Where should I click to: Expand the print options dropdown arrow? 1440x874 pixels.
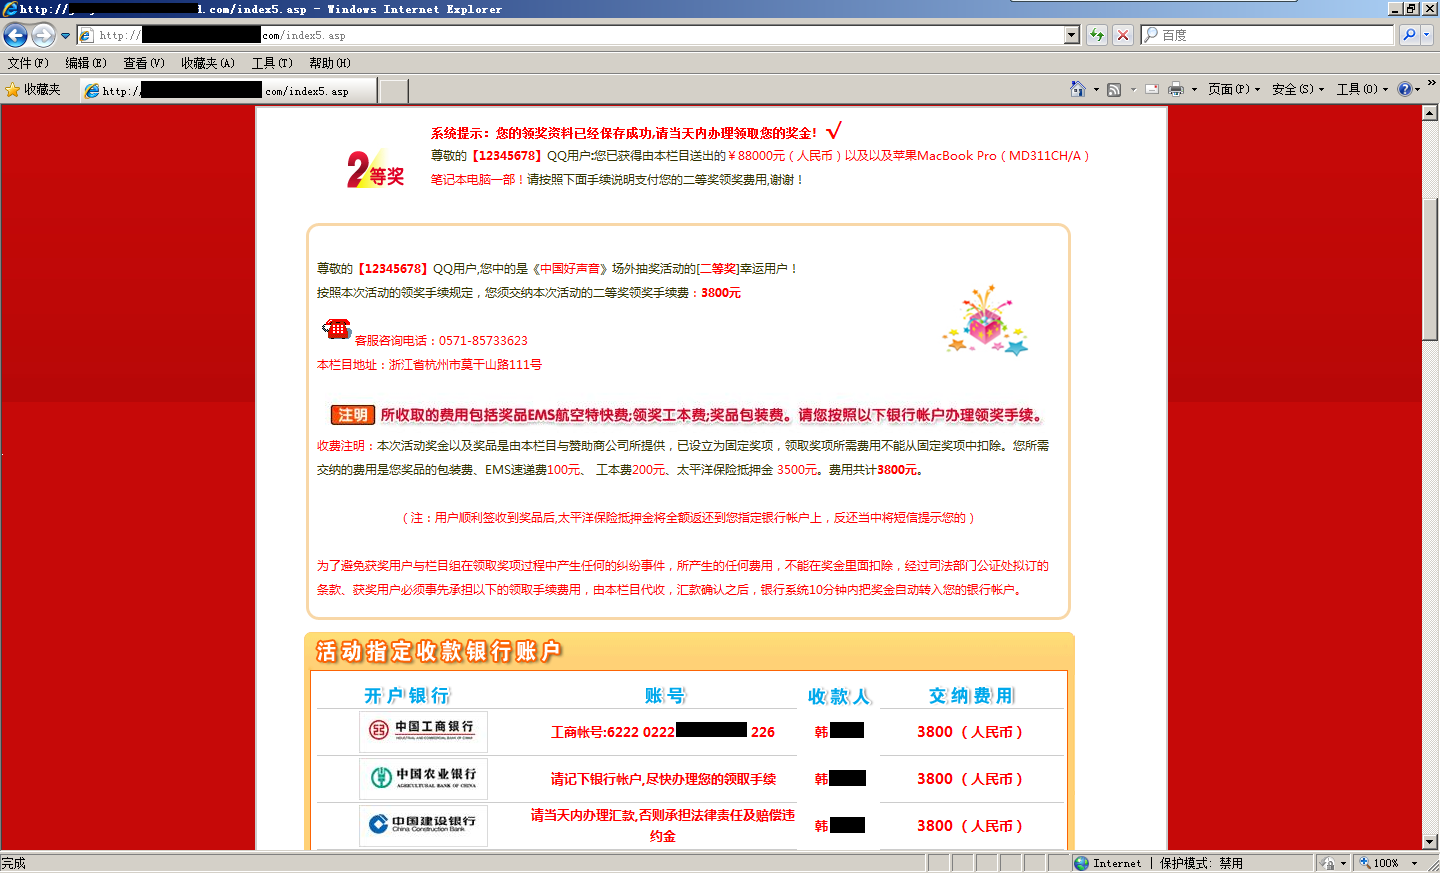click(1194, 90)
